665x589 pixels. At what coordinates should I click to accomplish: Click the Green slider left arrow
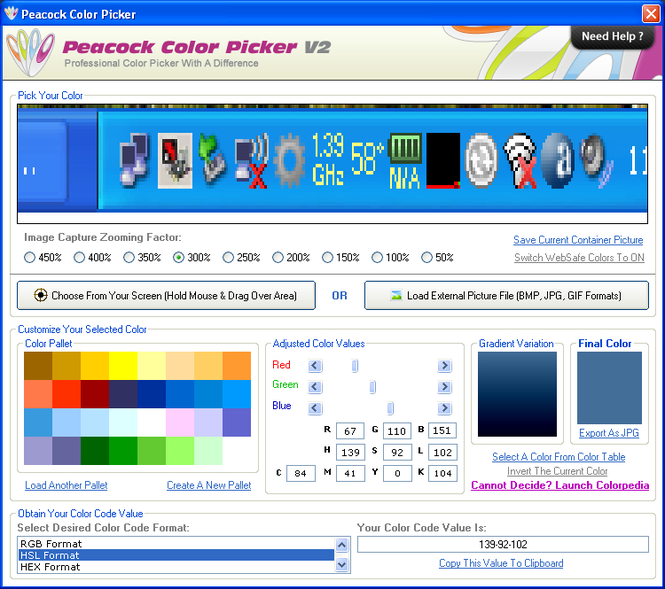click(315, 387)
